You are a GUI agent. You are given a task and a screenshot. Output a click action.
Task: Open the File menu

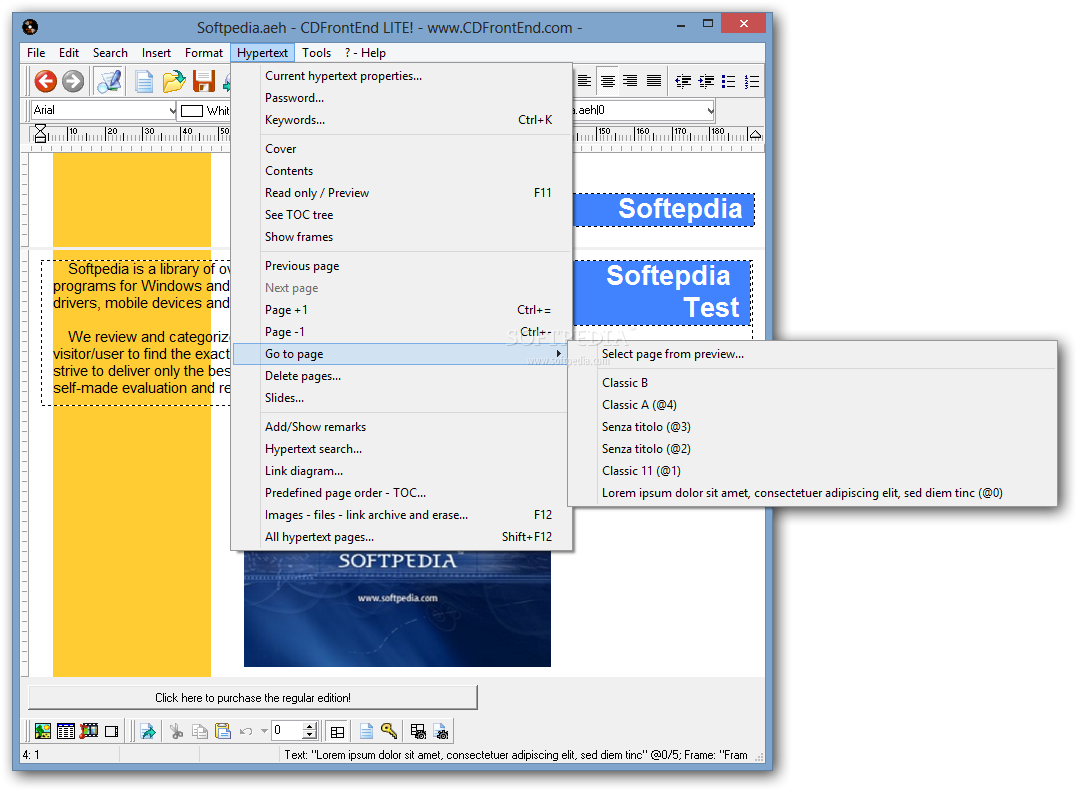pos(36,53)
